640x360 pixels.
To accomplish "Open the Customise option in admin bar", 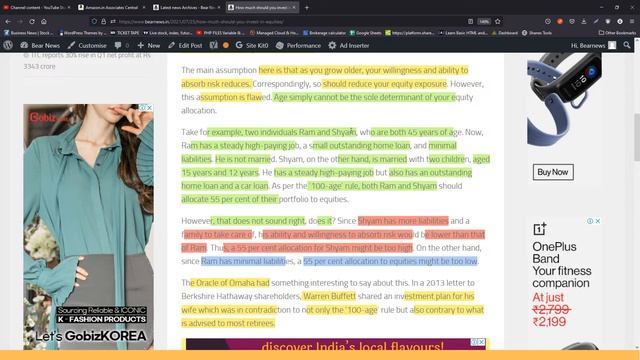I will pos(87,45).
